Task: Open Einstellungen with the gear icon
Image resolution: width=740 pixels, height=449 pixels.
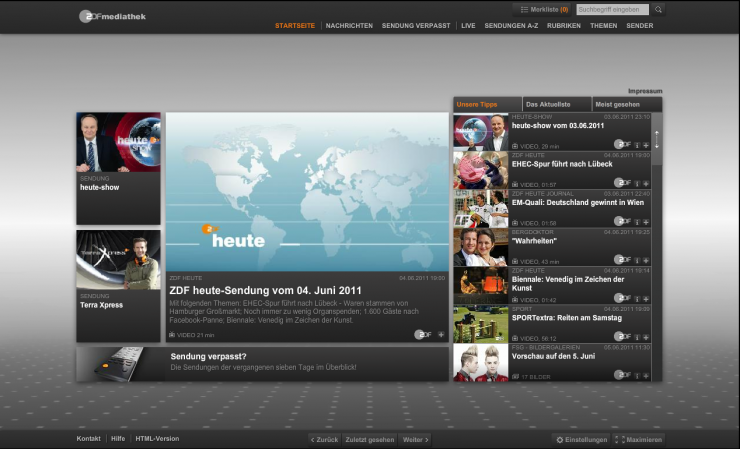Action: [x=581, y=440]
